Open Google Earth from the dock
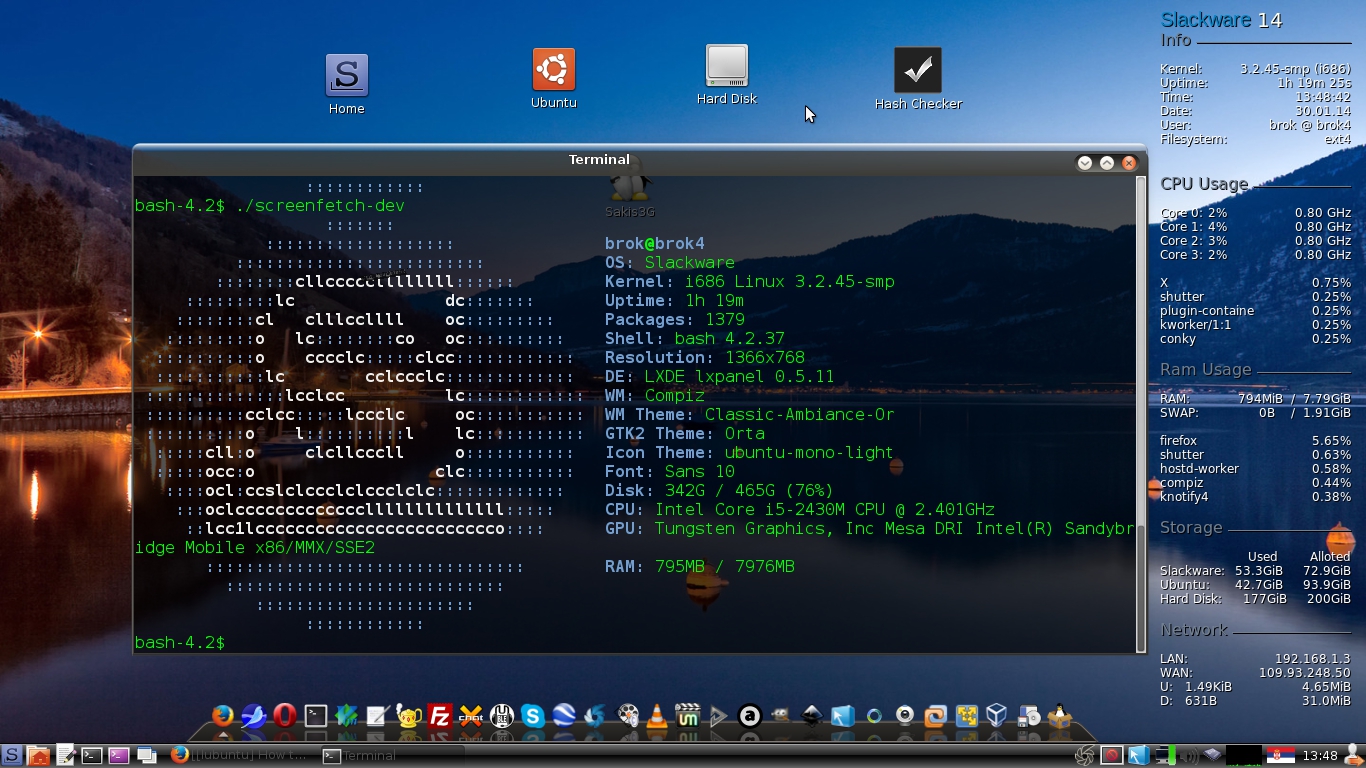1366x768 pixels. tap(563, 715)
